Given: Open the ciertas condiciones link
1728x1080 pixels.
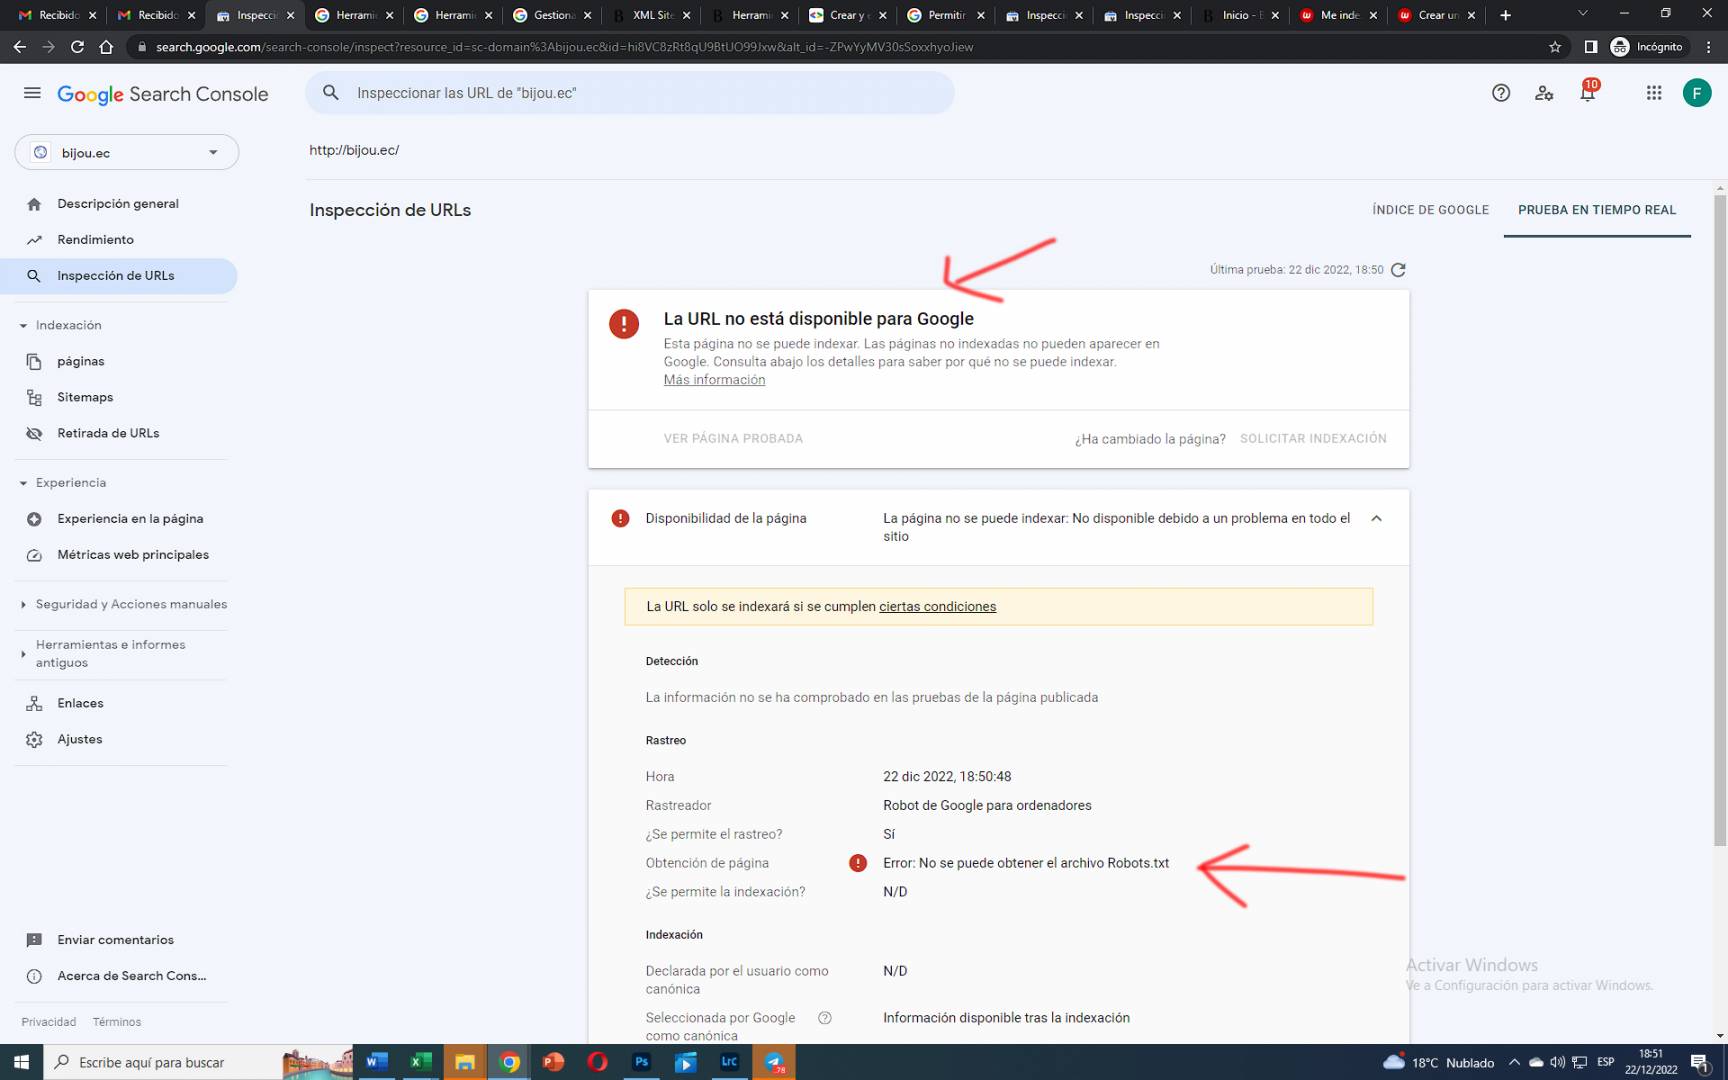Looking at the screenshot, I should 937,607.
